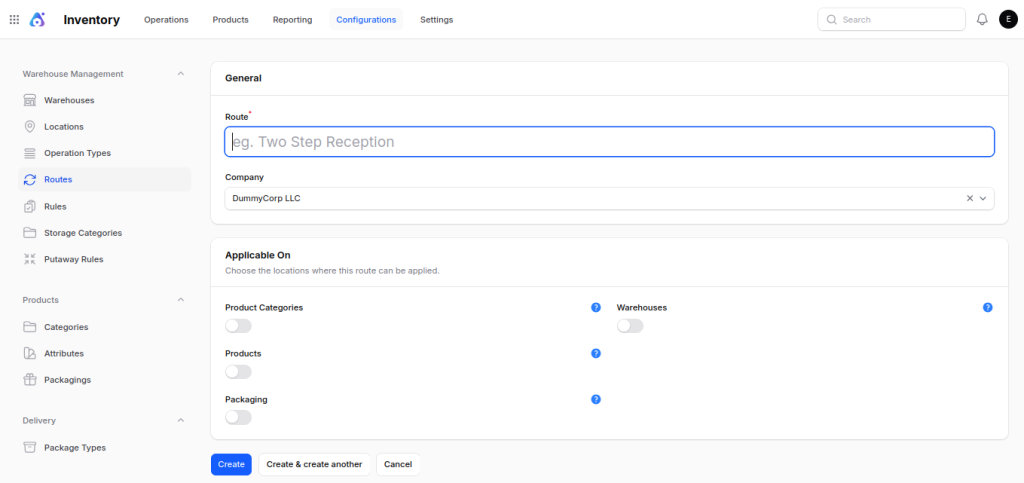
Task: Click the Putaway Rules arrows icon
Action: pos(29,259)
